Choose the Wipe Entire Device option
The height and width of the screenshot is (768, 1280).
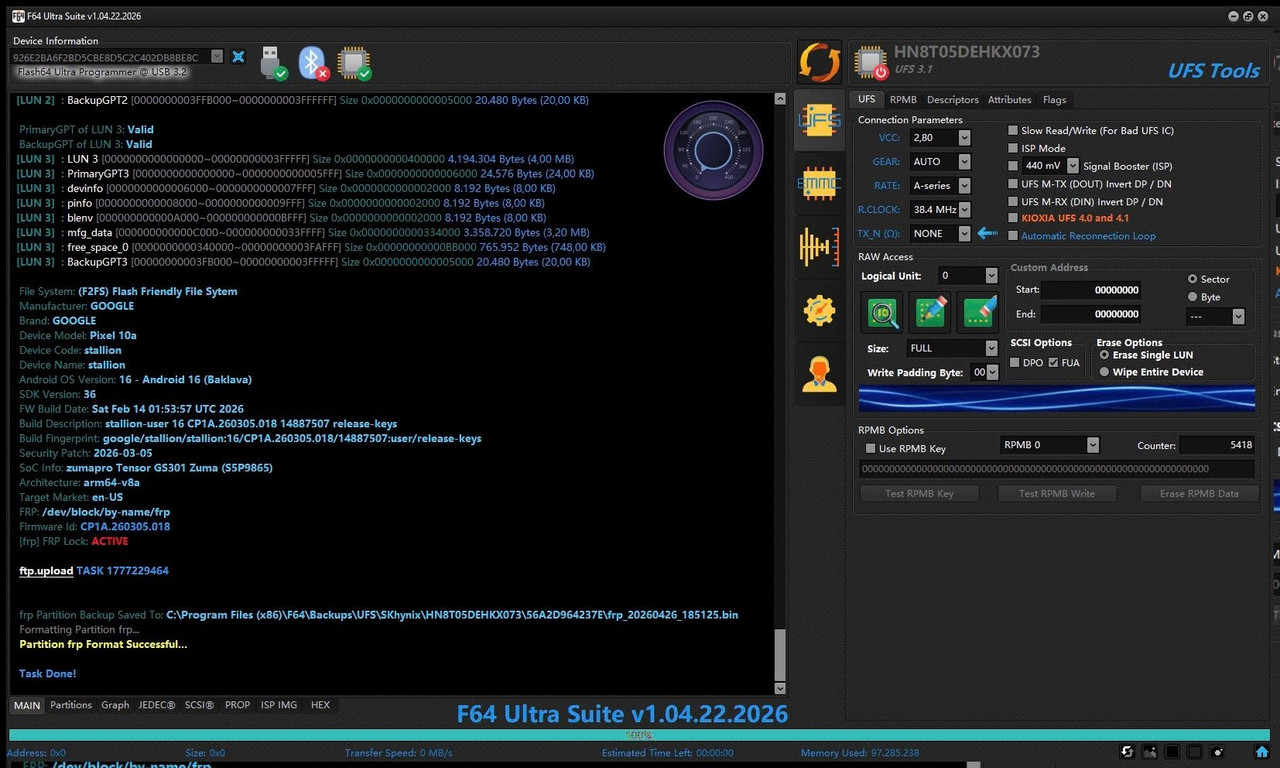1104,372
